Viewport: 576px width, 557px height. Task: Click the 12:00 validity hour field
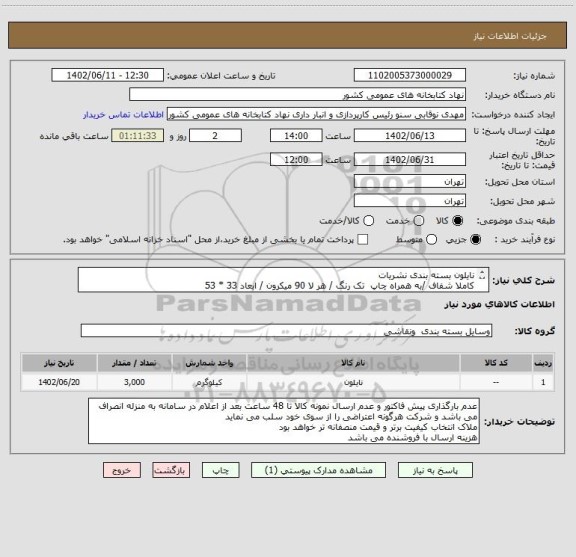tap(296, 159)
